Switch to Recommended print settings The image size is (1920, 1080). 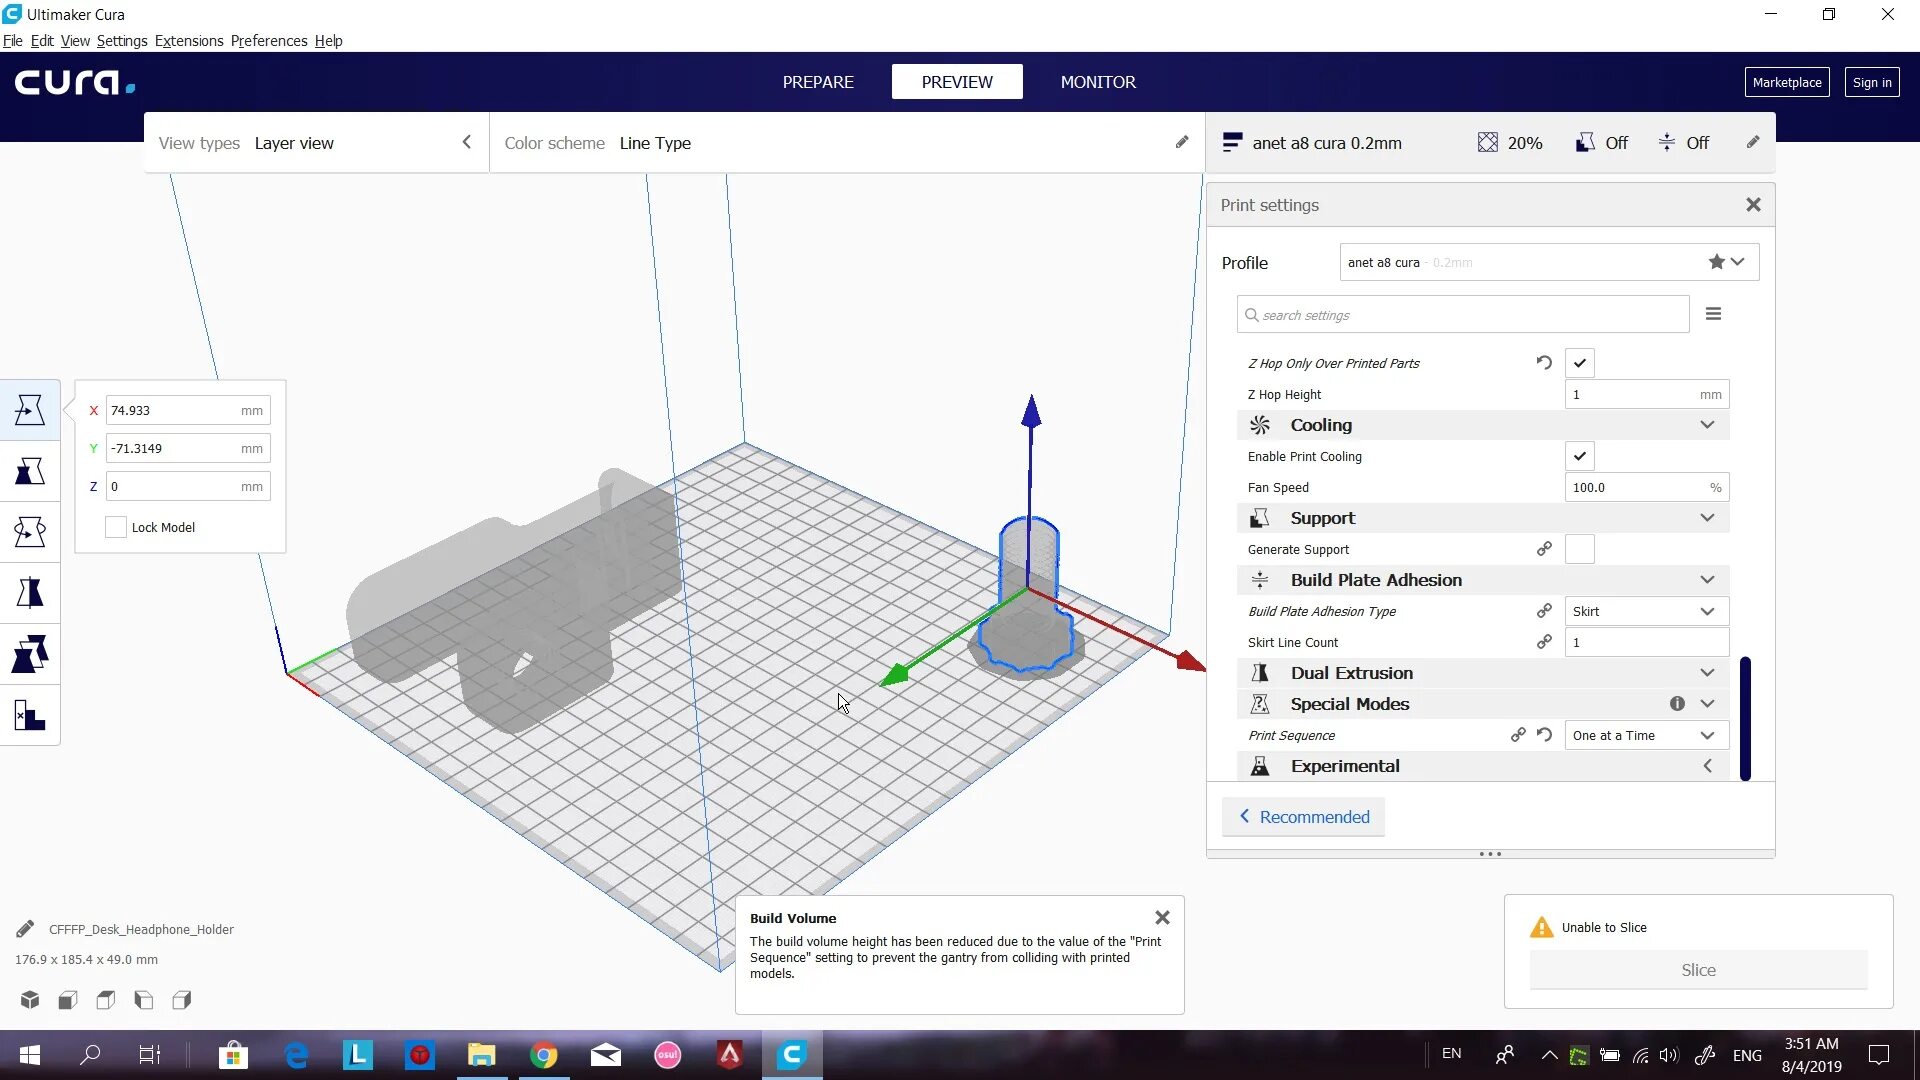[1303, 817]
